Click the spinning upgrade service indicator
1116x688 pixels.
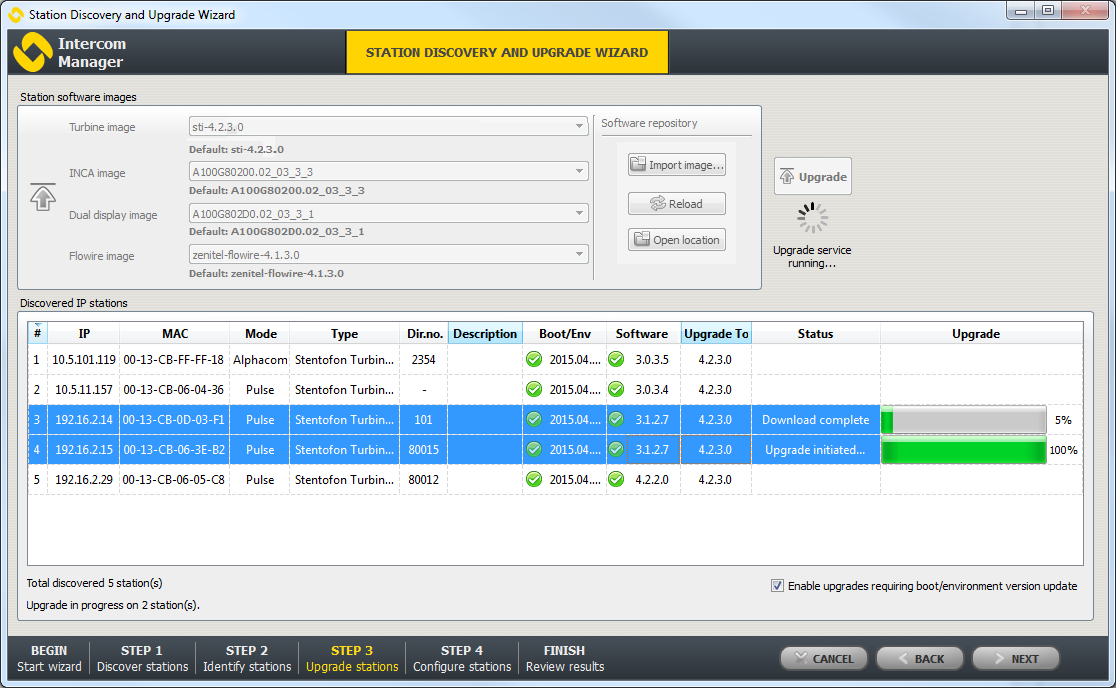812,218
